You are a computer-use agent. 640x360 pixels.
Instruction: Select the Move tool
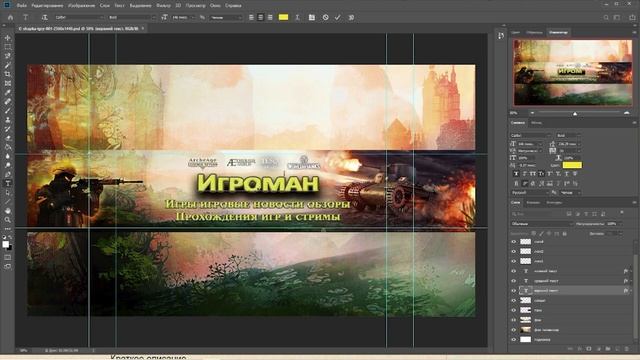7,38
